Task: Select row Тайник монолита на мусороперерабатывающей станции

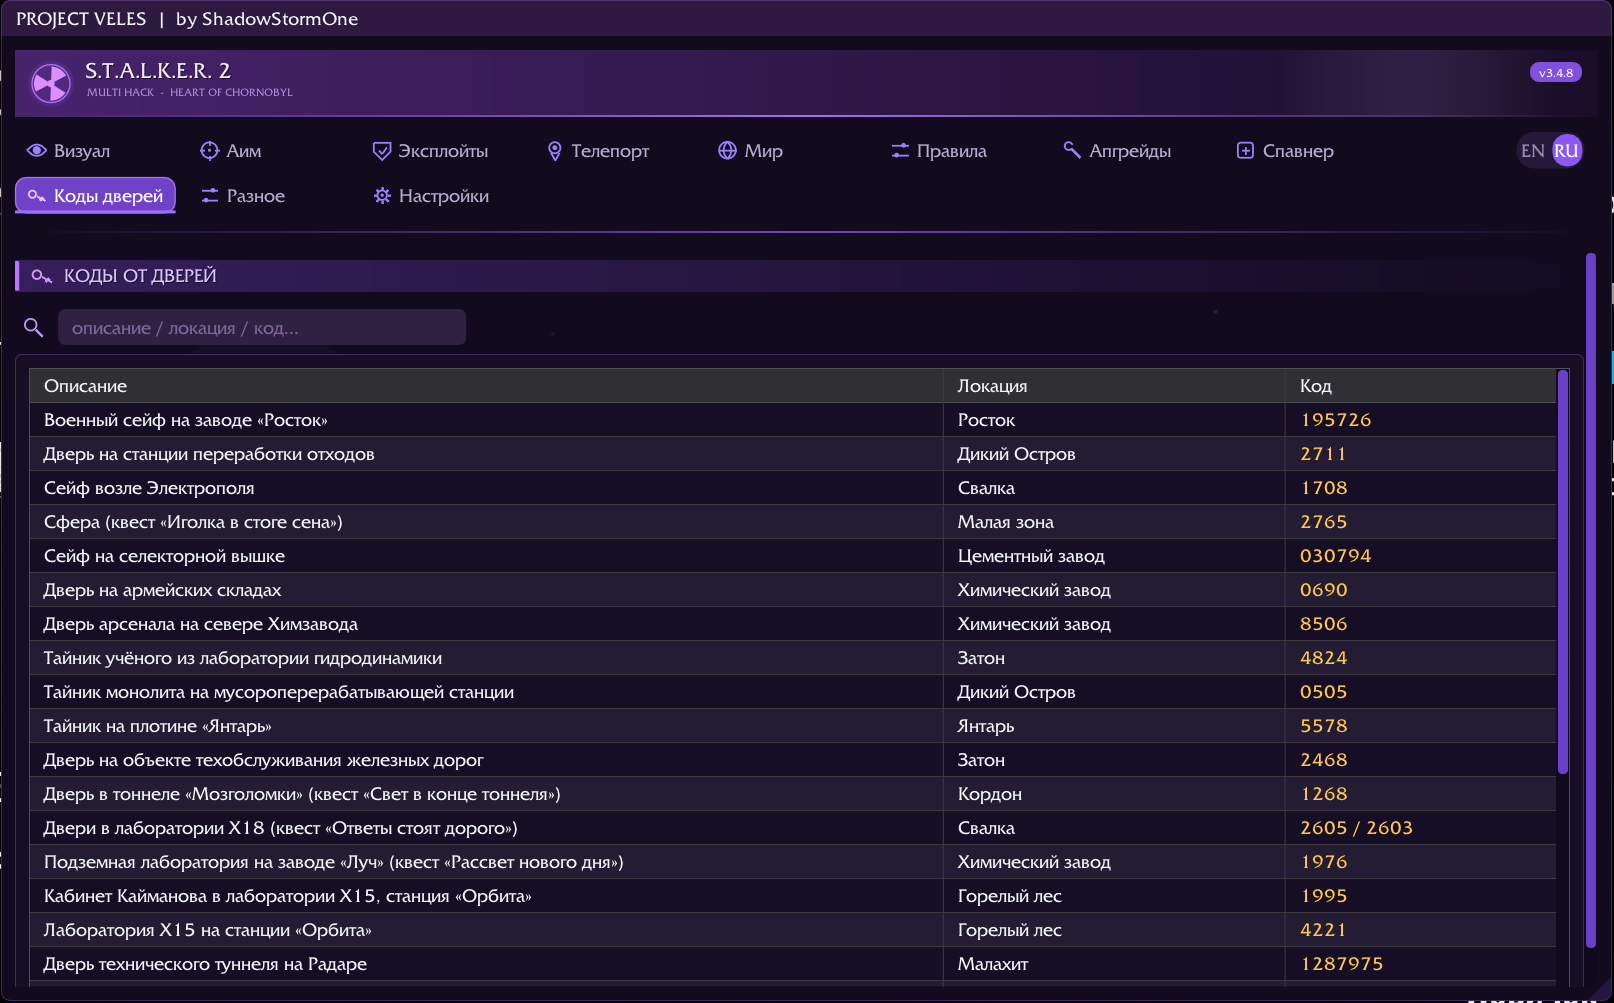Action: coord(793,692)
